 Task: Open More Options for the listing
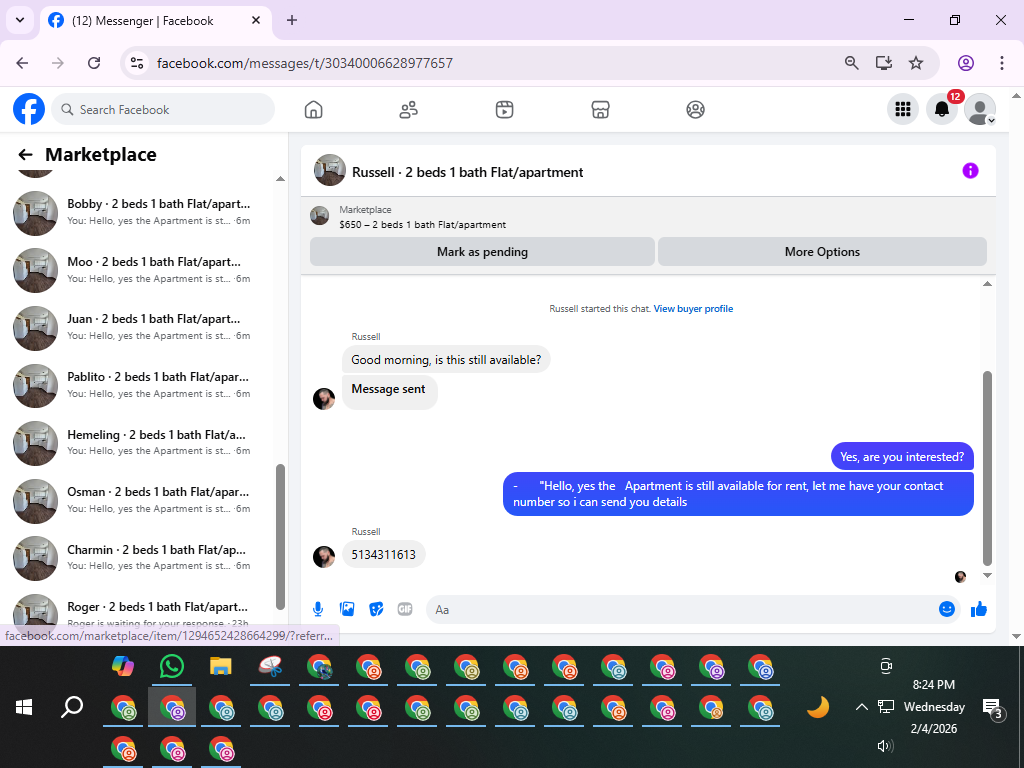pos(822,252)
